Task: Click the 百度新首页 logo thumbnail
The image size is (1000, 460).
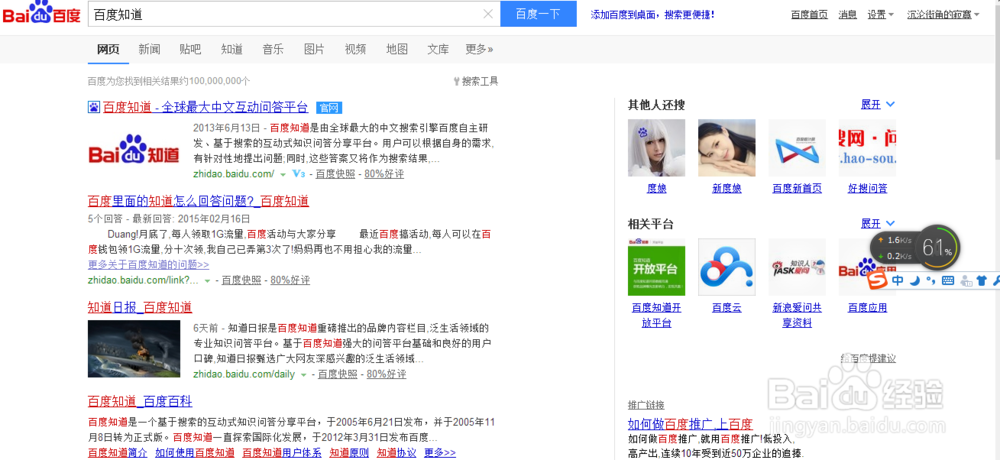Action: tap(797, 147)
